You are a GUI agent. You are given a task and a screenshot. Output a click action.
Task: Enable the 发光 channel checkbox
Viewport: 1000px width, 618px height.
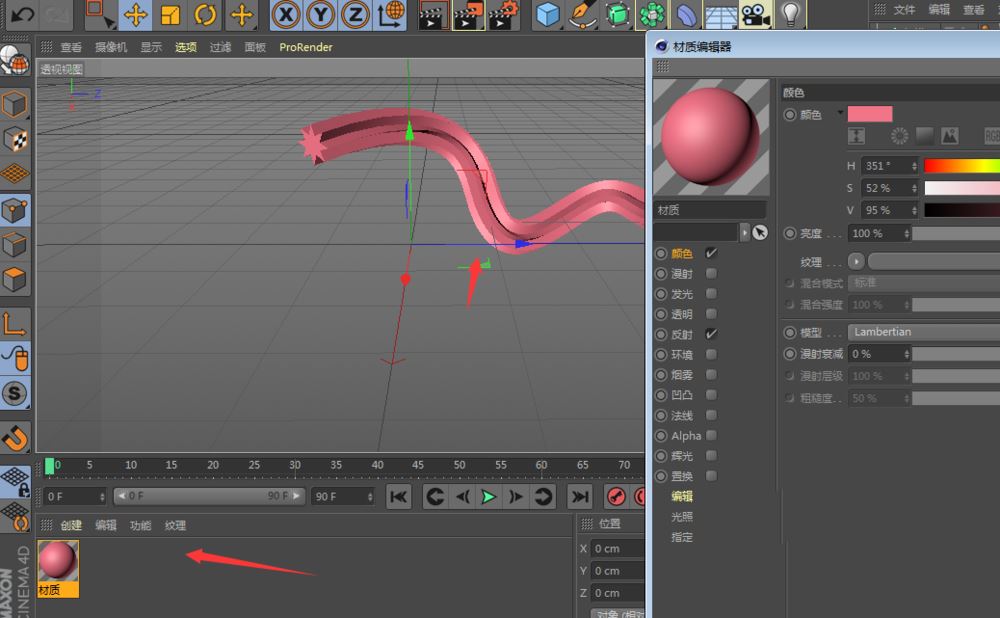(x=711, y=294)
